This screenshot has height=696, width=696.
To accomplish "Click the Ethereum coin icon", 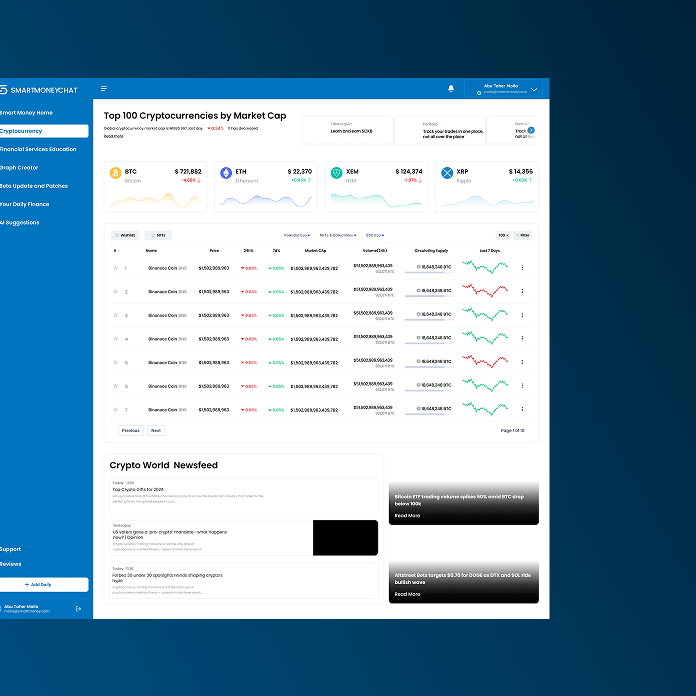I will tap(226, 173).
